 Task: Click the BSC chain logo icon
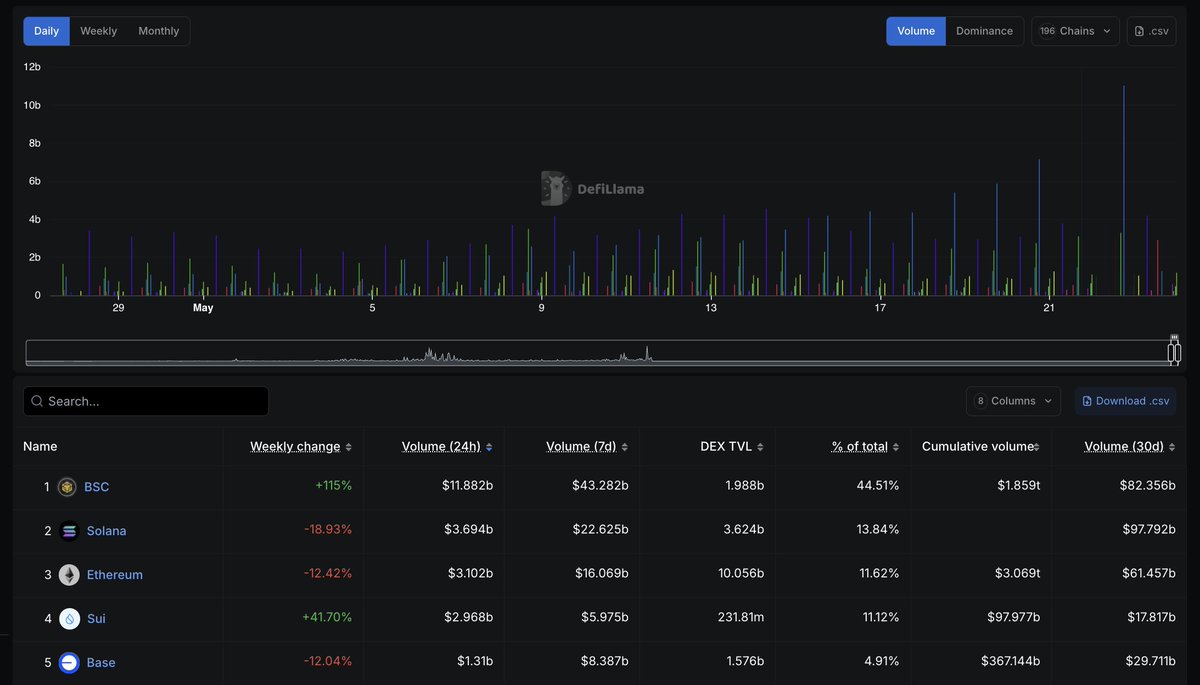point(67,487)
